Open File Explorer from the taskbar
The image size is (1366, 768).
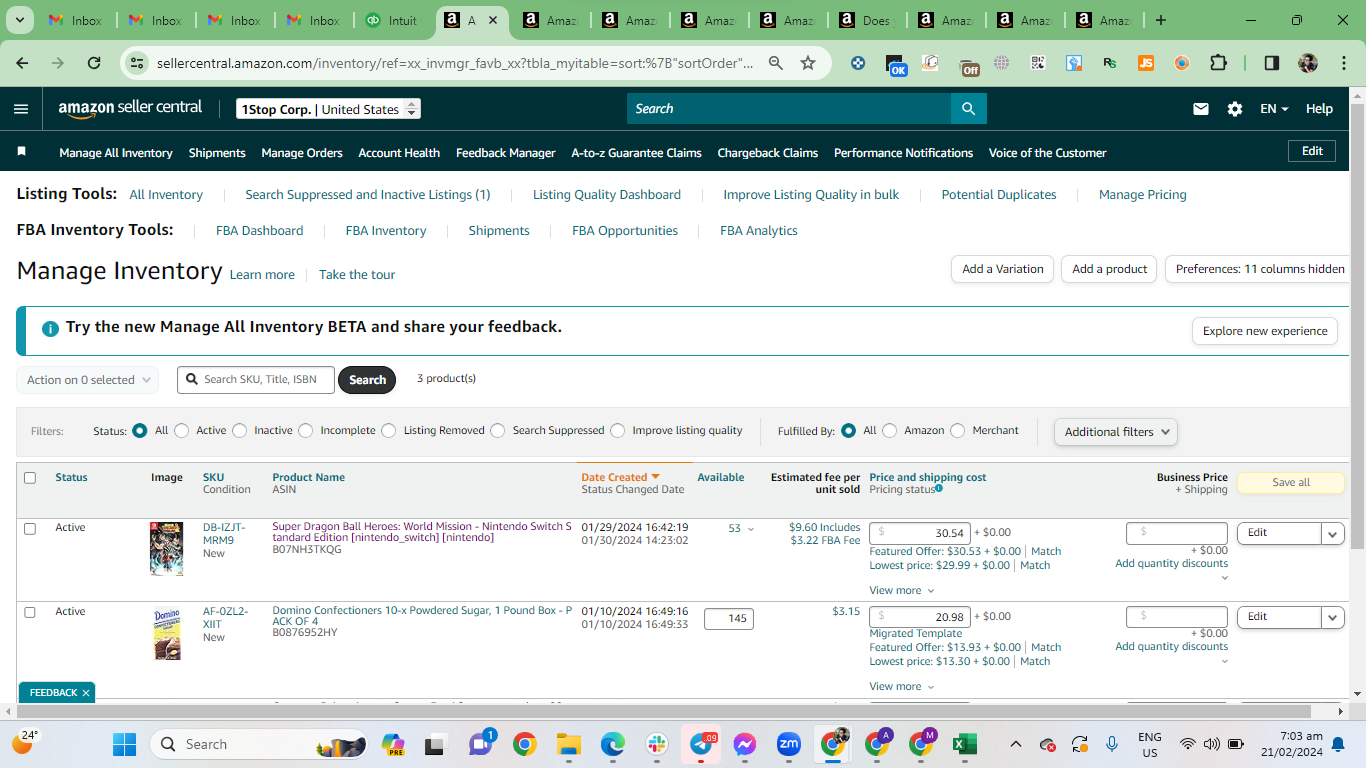(568, 744)
